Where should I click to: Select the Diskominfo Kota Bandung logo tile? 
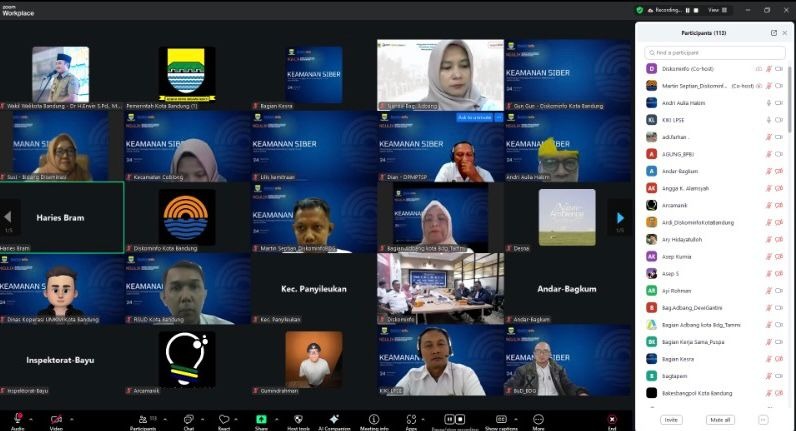(187, 217)
